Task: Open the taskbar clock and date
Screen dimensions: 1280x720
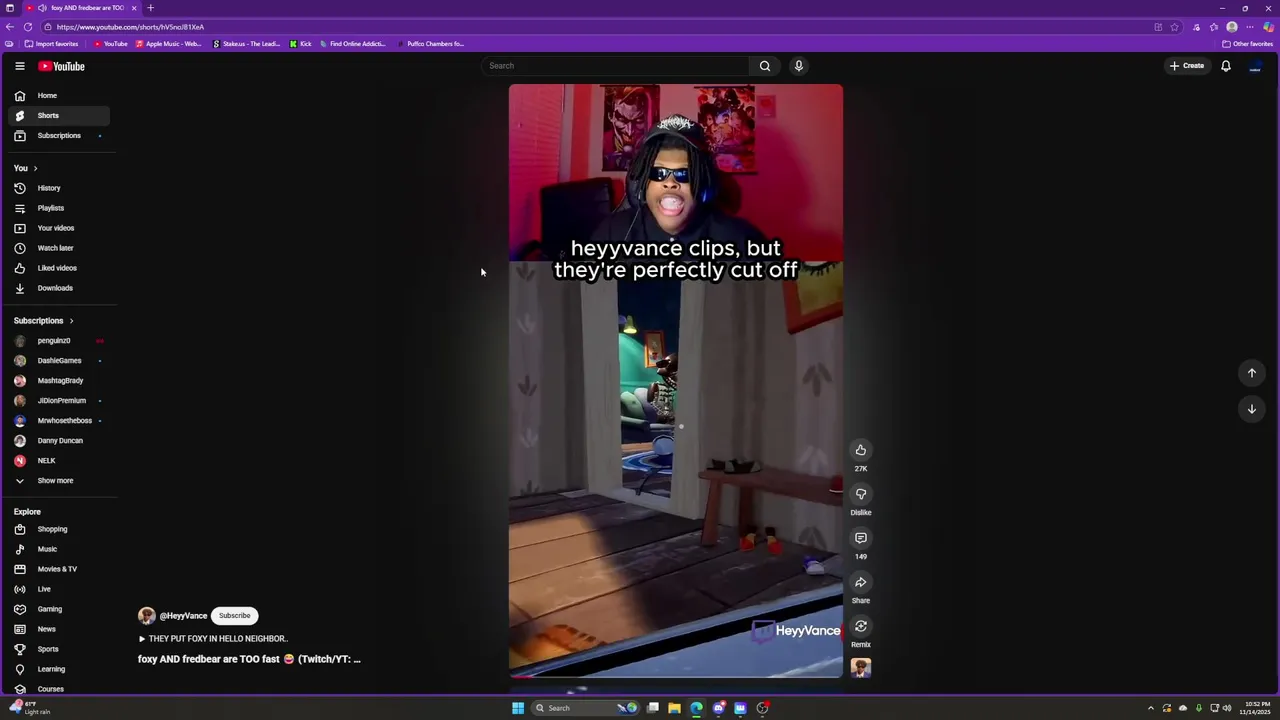Action: (x=1257, y=708)
